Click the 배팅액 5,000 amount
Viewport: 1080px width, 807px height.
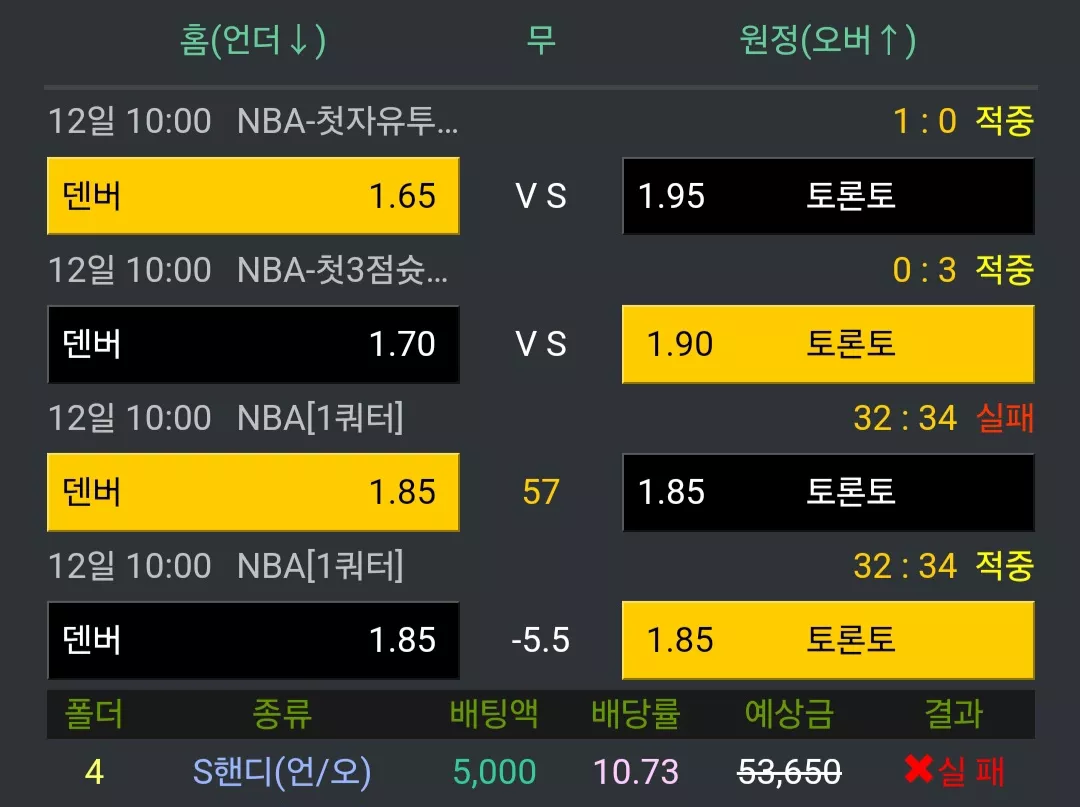(495, 771)
